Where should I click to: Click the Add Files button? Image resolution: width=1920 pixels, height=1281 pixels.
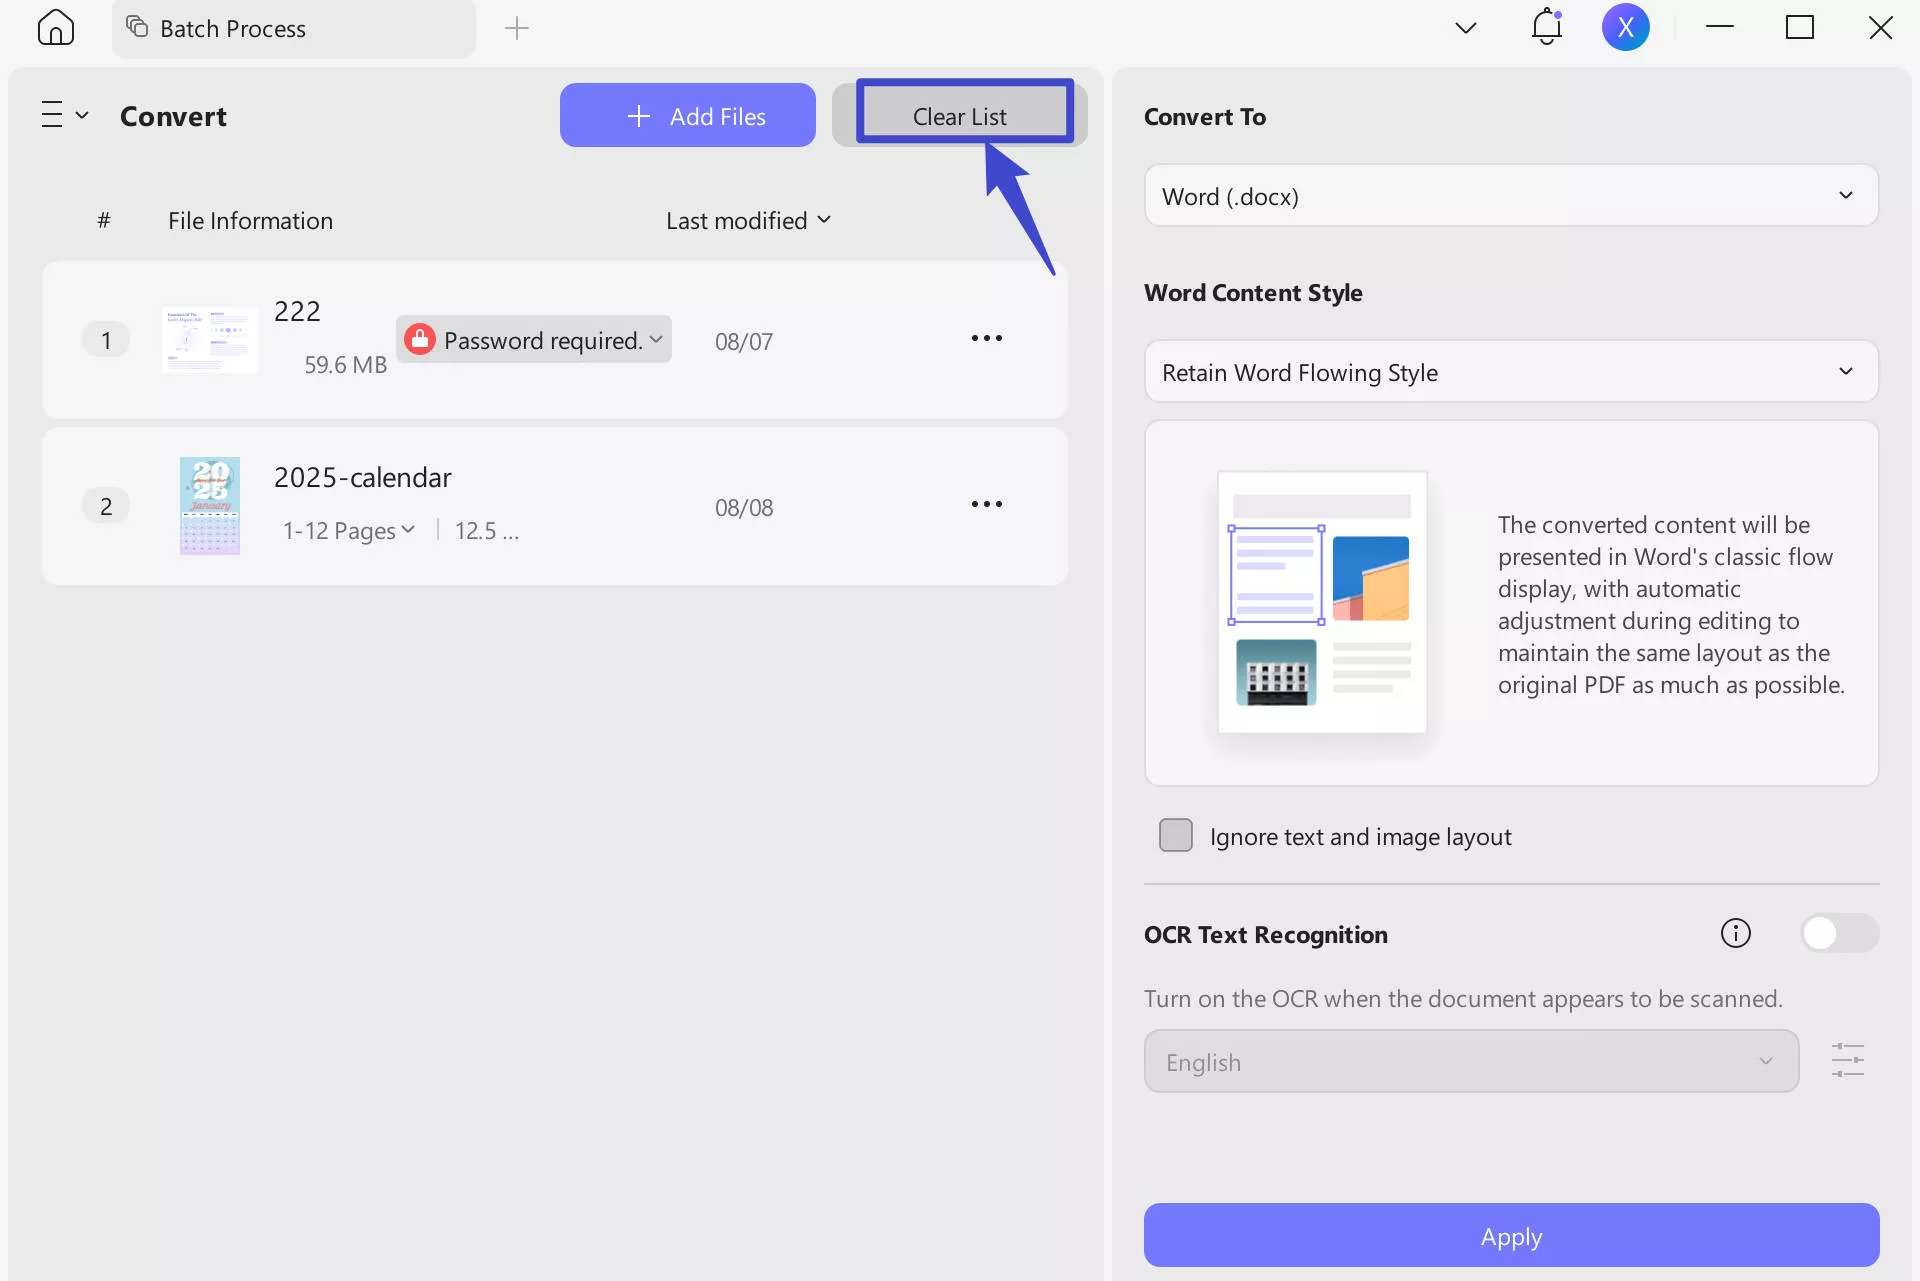click(x=688, y=114)
